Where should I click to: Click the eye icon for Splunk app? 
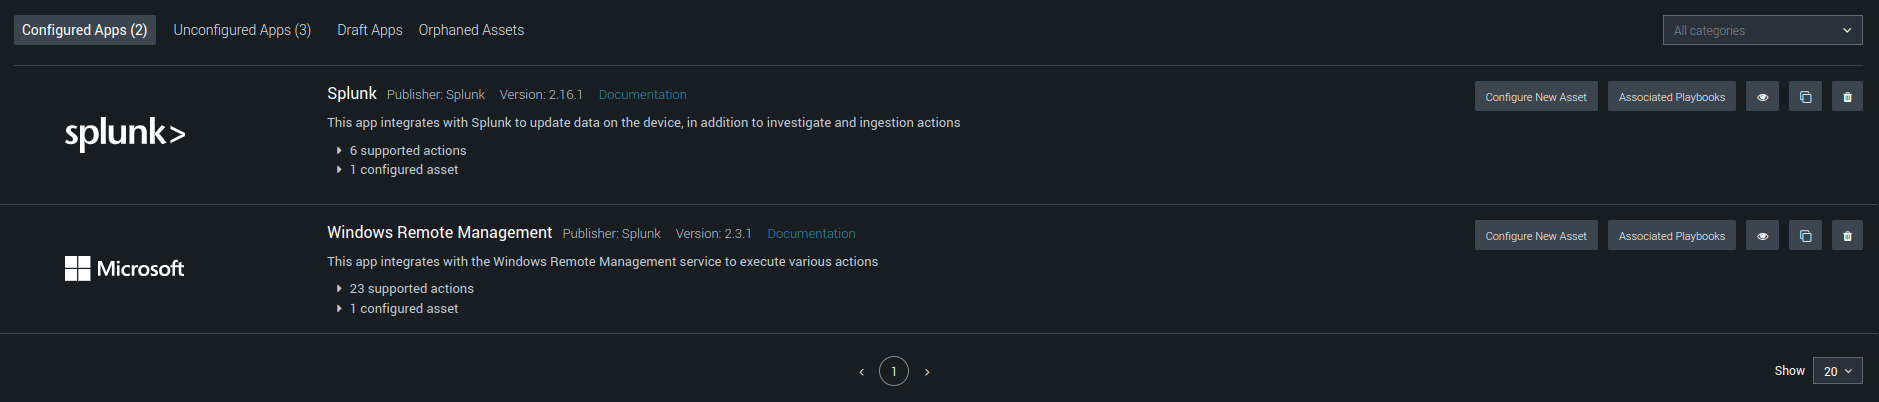click(1762, 97)
